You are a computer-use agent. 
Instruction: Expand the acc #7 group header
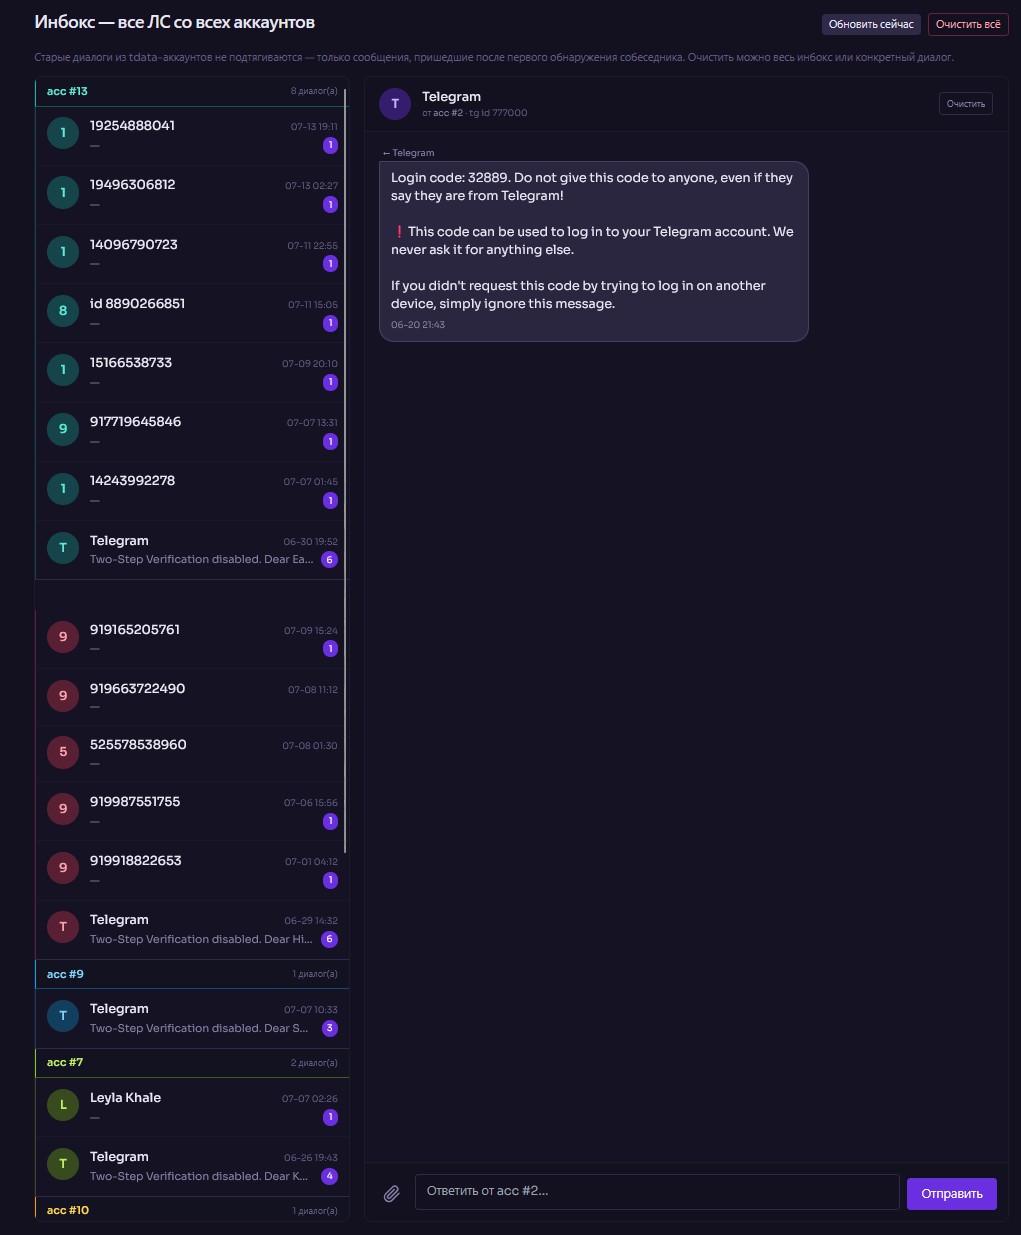192,1062
